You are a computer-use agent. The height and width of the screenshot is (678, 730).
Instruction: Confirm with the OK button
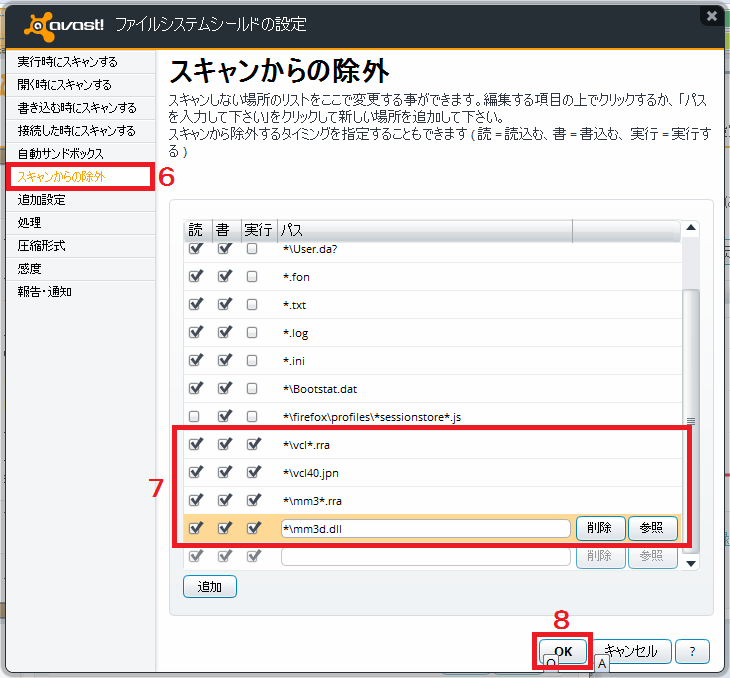point(563,651)
